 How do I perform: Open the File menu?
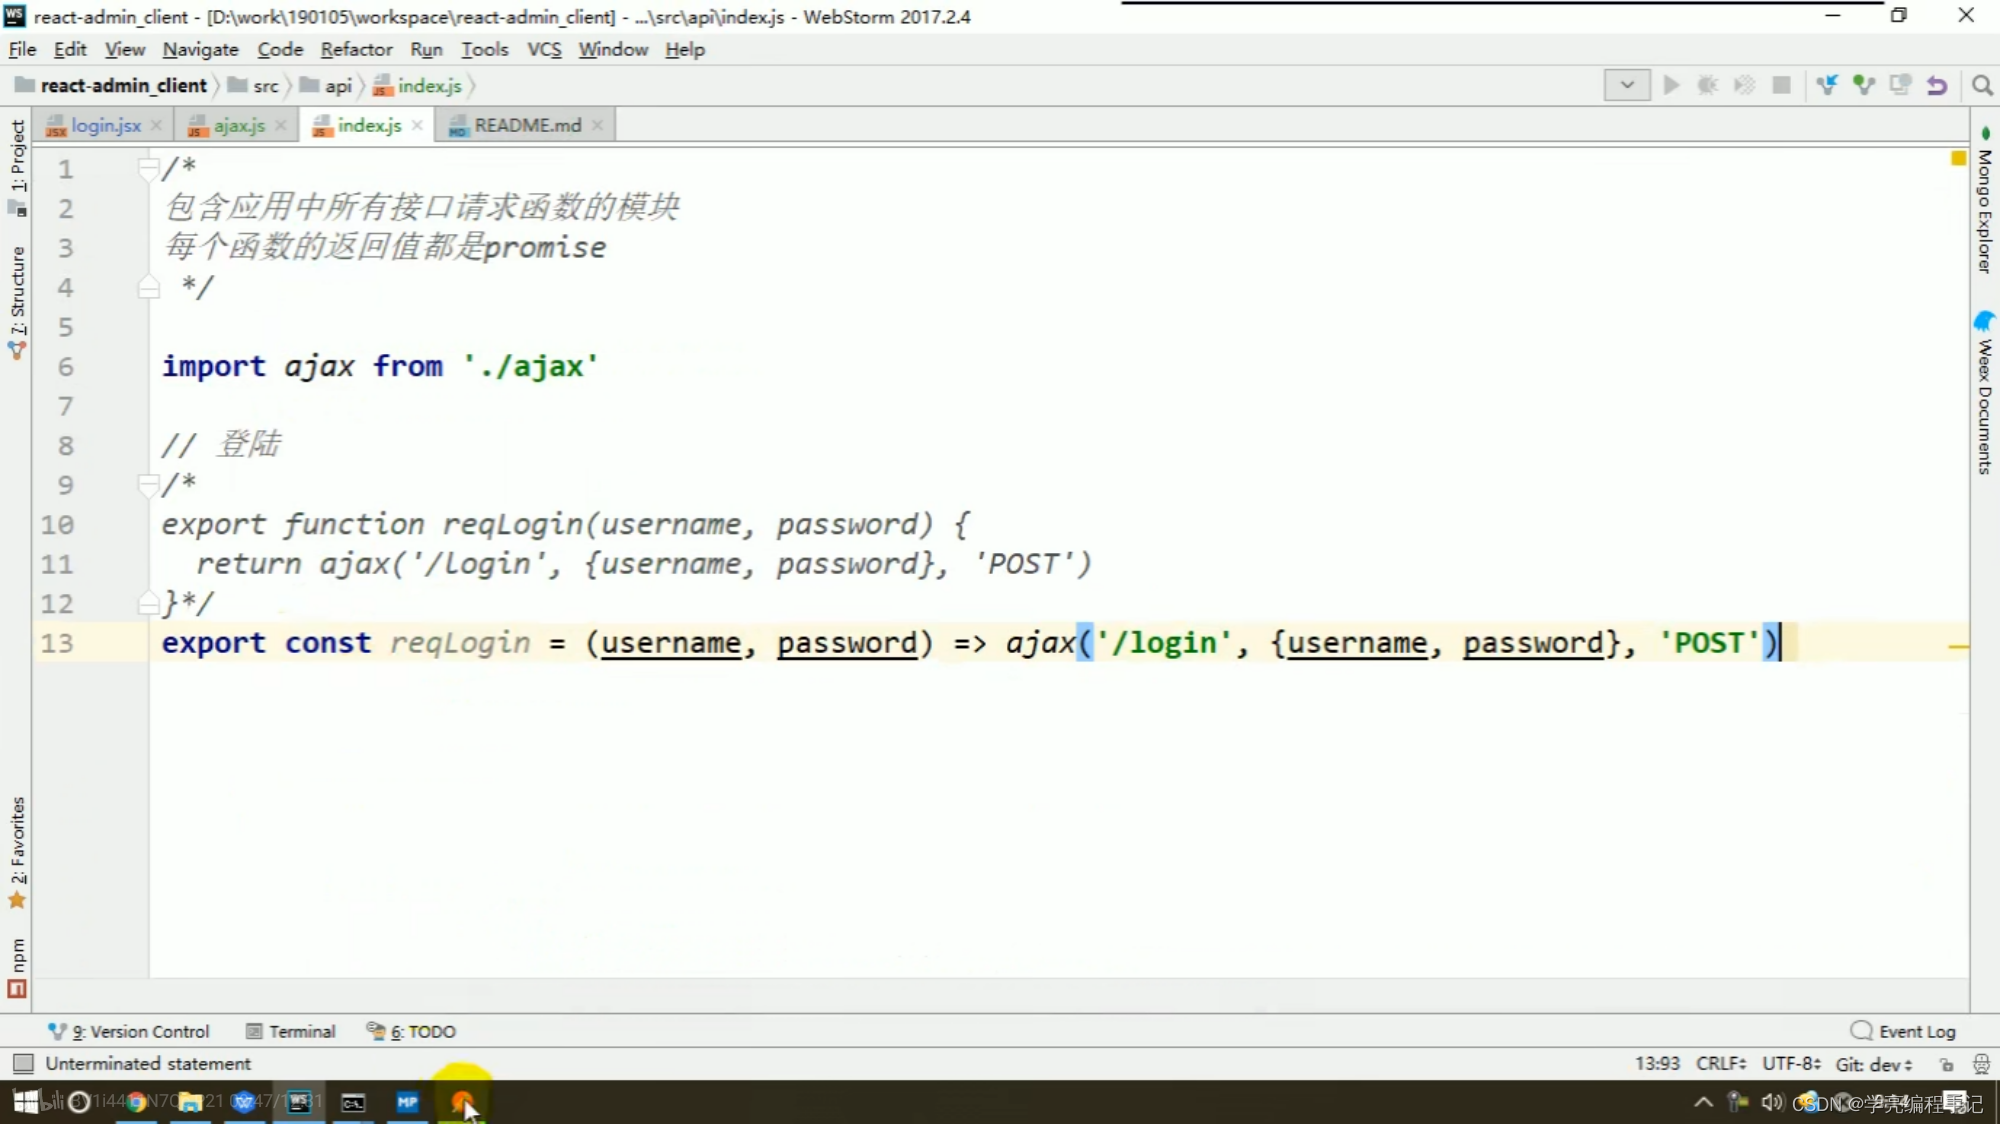coord(21,49)
